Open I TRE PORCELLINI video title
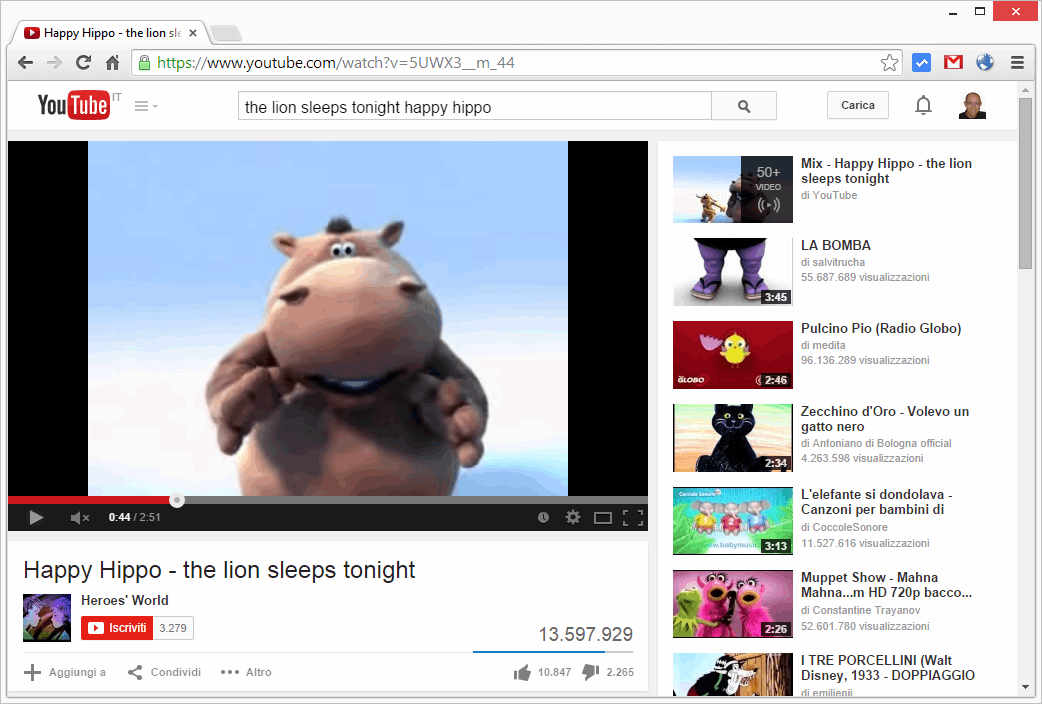This screenshot has height=704, width=1042. pyautogui.click(x=887, y=667)
